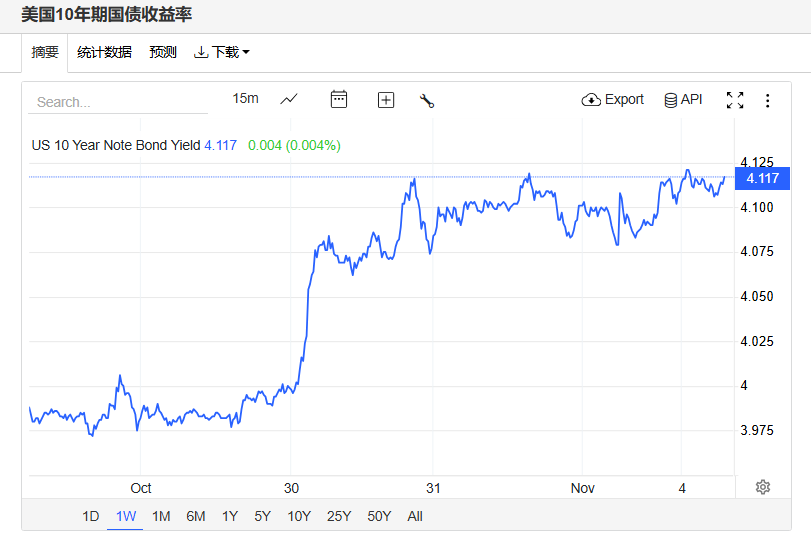Expand the 下载 download dropdown
811x546 pixels.
[221, 52]
